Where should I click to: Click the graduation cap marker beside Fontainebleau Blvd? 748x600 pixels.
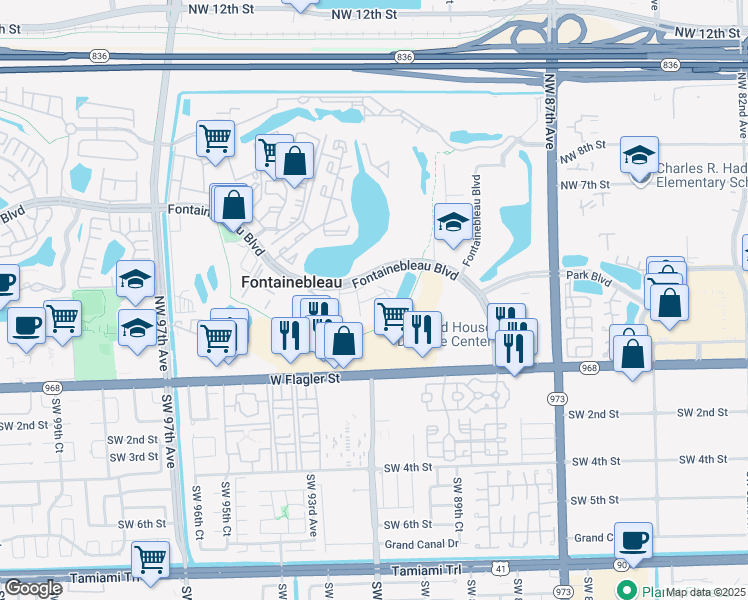coord(452,221)
